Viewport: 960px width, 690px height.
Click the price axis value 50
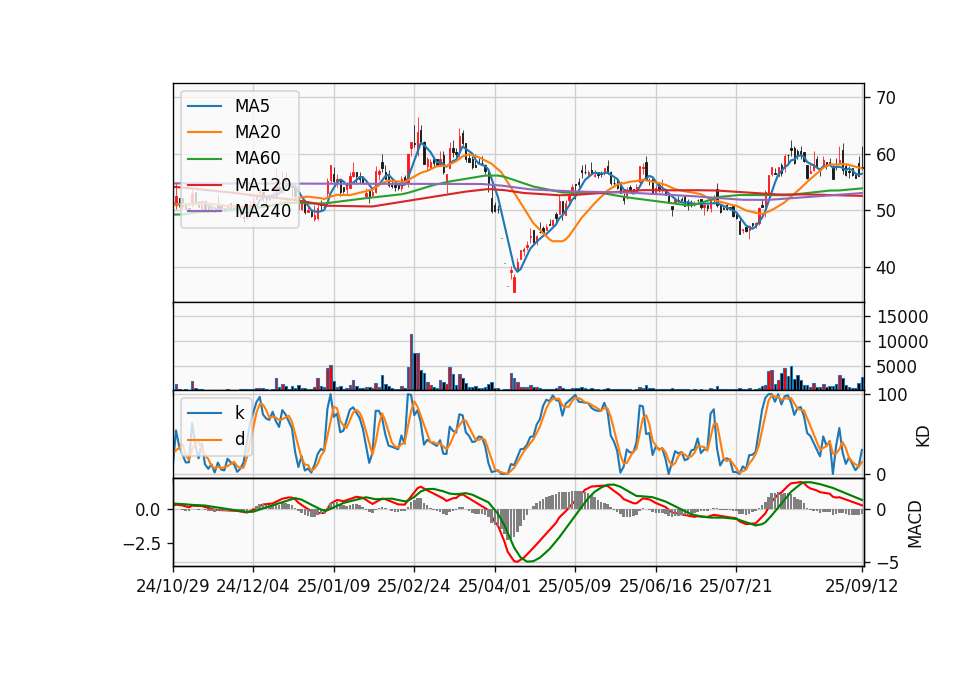886,211
